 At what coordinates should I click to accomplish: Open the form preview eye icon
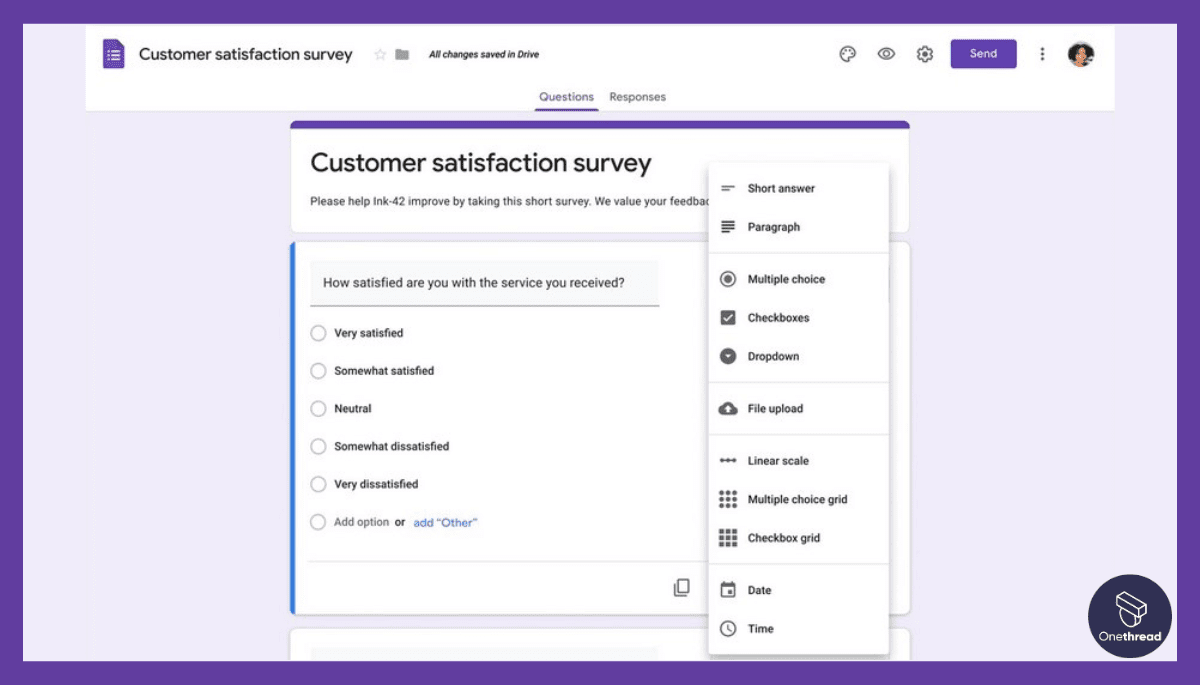tap(886, 54)
